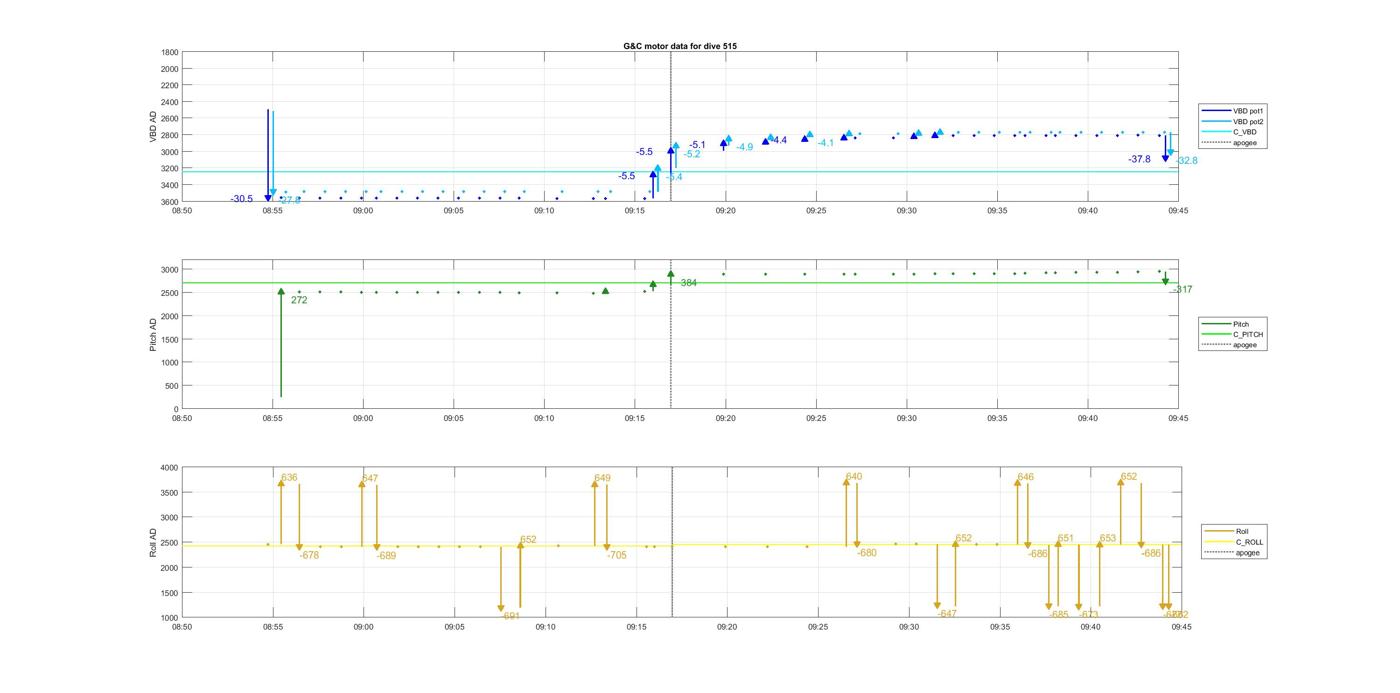Click the '-32.8' VBD data label

click(1187, 161)
